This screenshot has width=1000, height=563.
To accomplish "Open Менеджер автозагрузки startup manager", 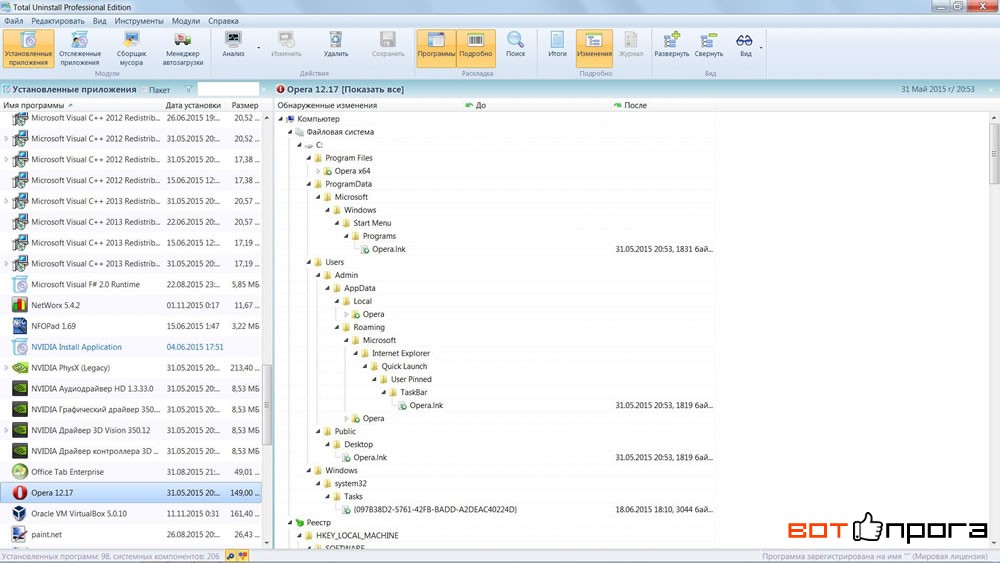I will coord(182,48).
